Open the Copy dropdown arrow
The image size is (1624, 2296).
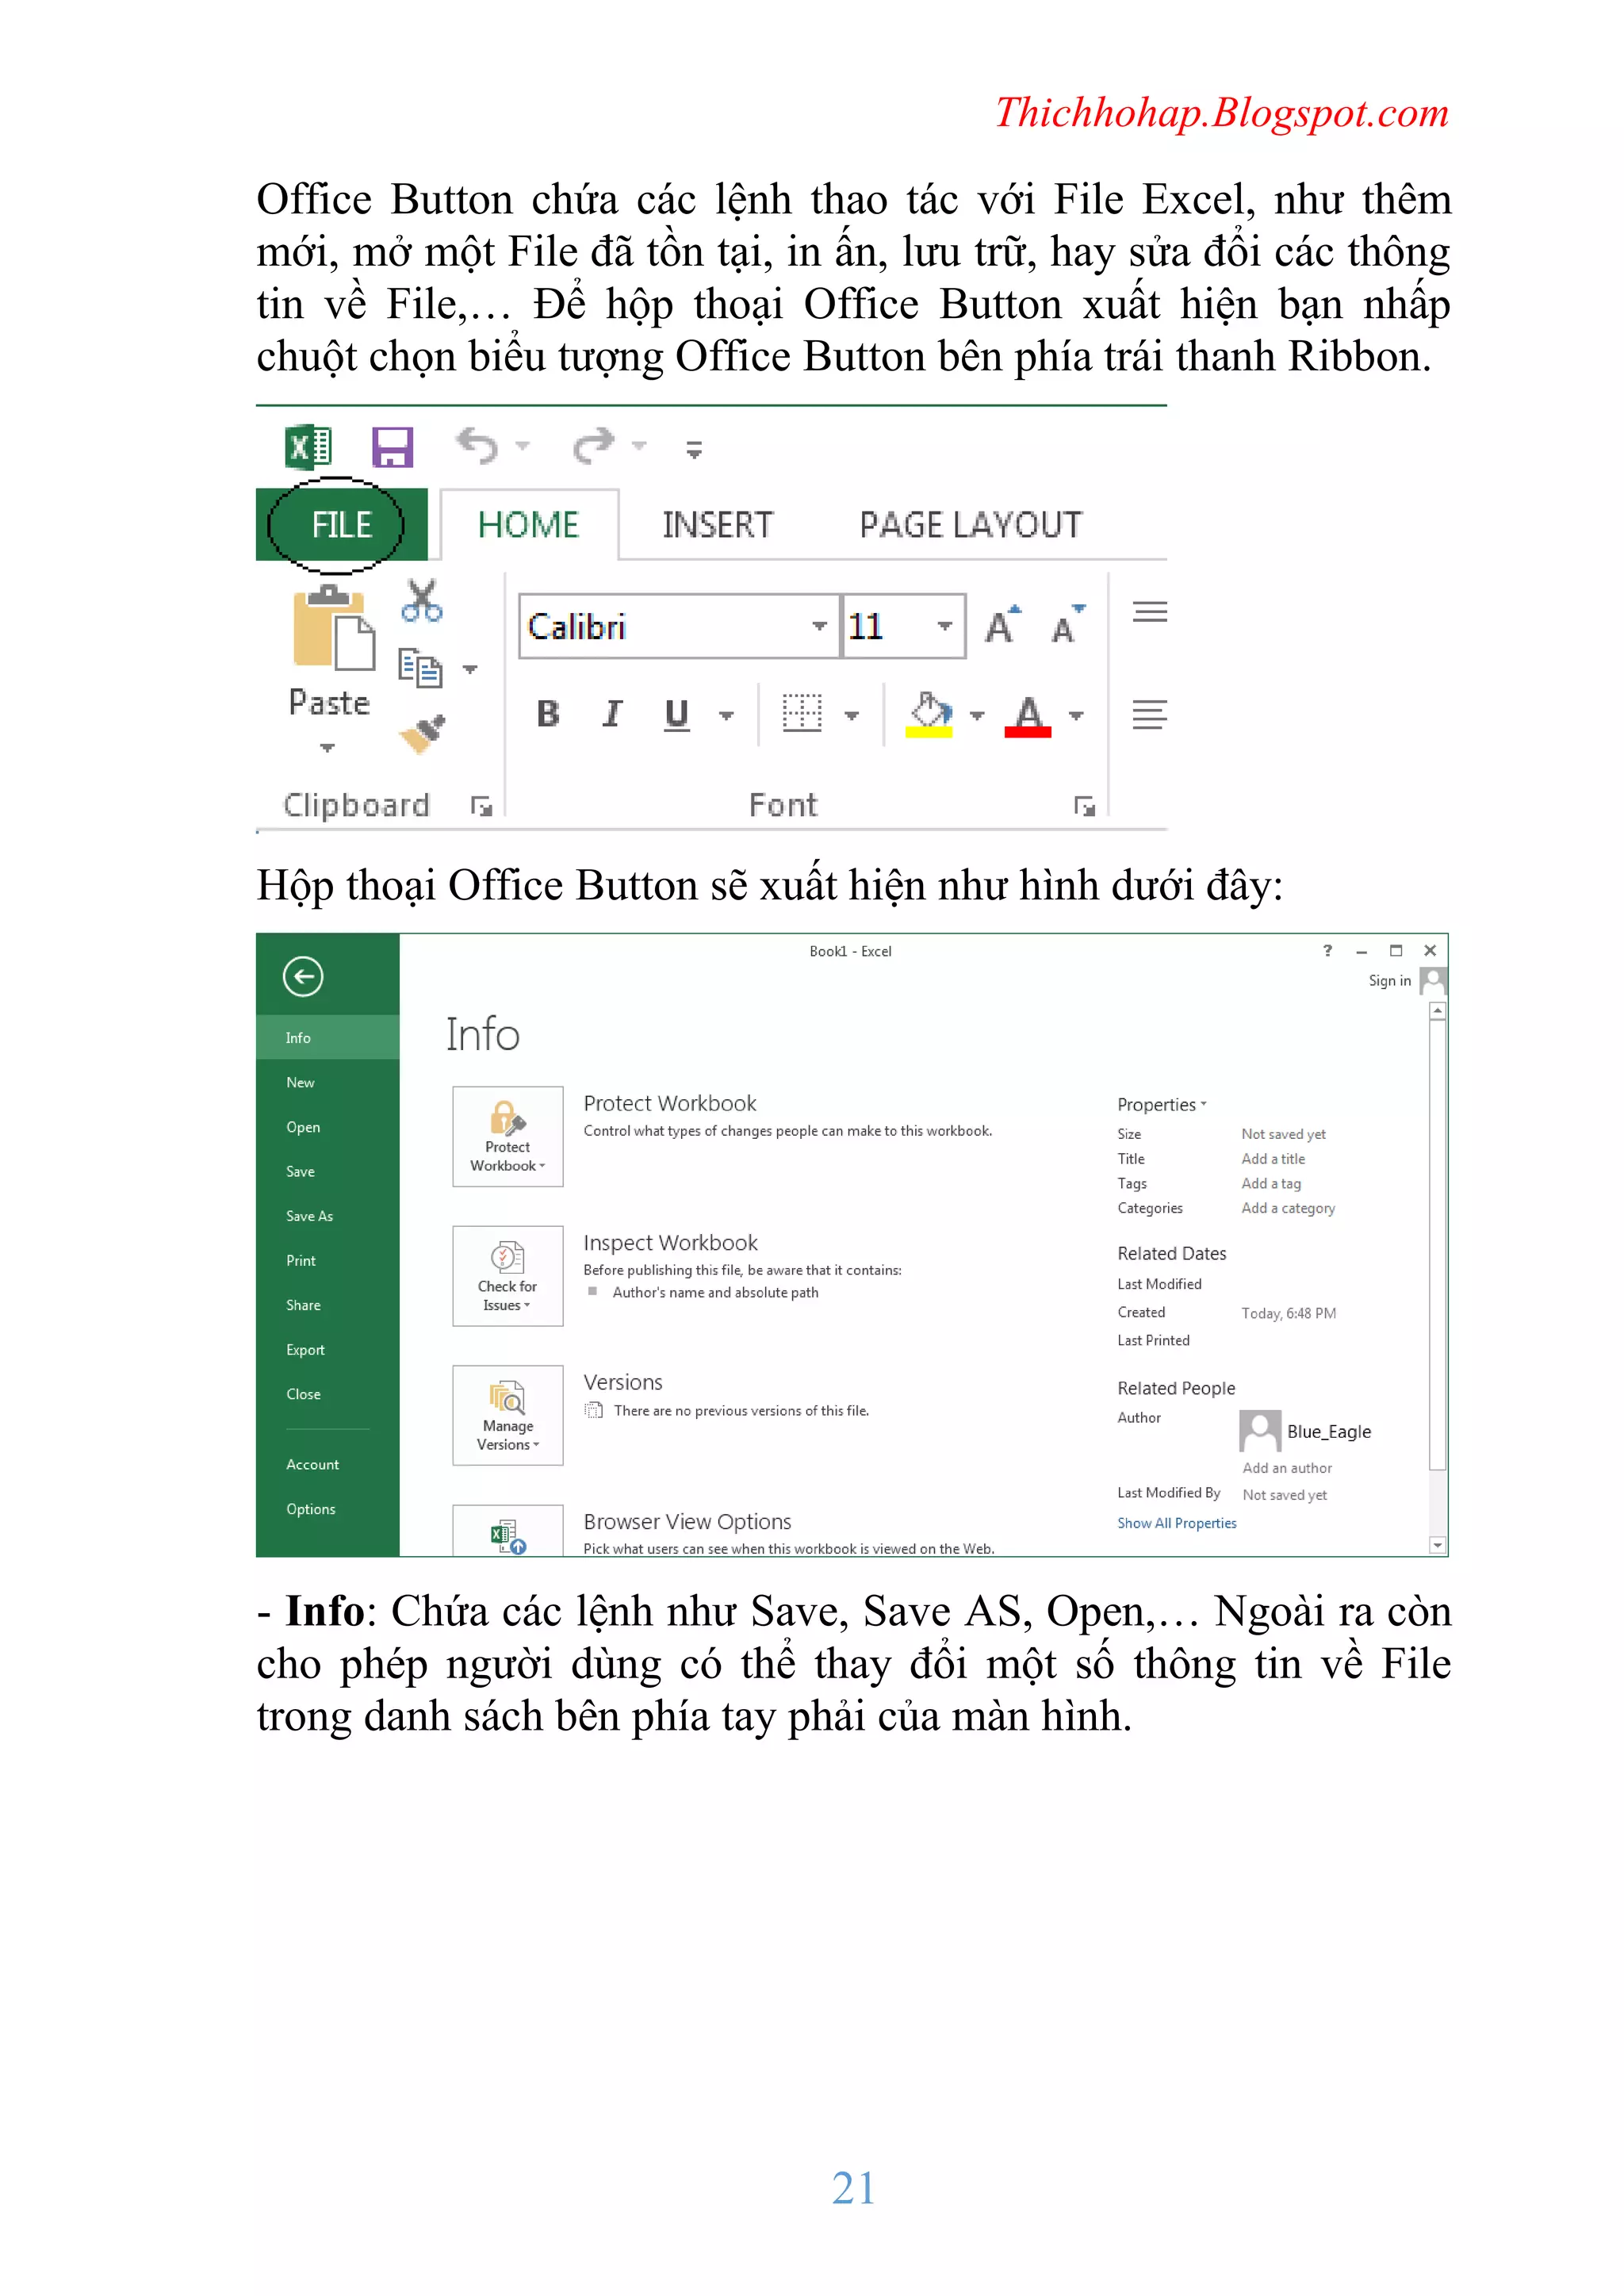[x=470, y=669]
